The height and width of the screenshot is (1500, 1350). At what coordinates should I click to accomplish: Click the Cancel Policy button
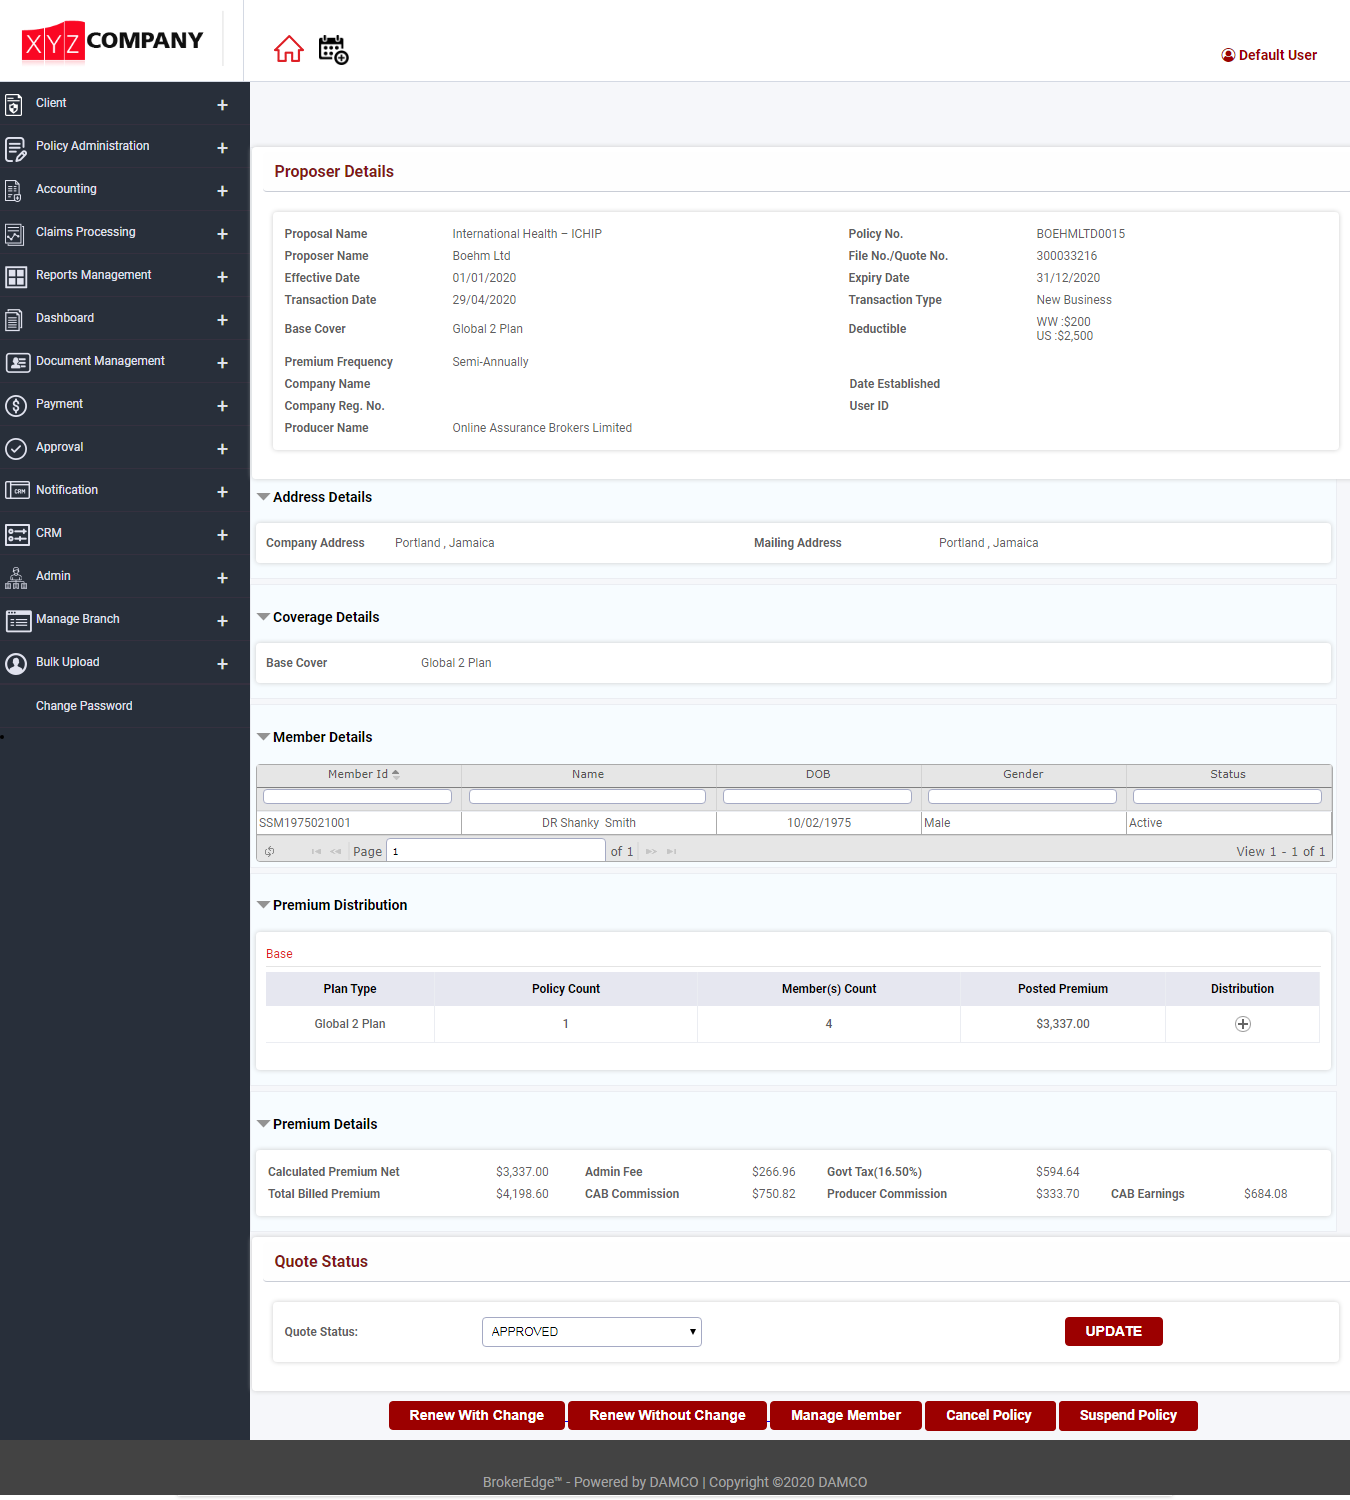pos(989,1416)
